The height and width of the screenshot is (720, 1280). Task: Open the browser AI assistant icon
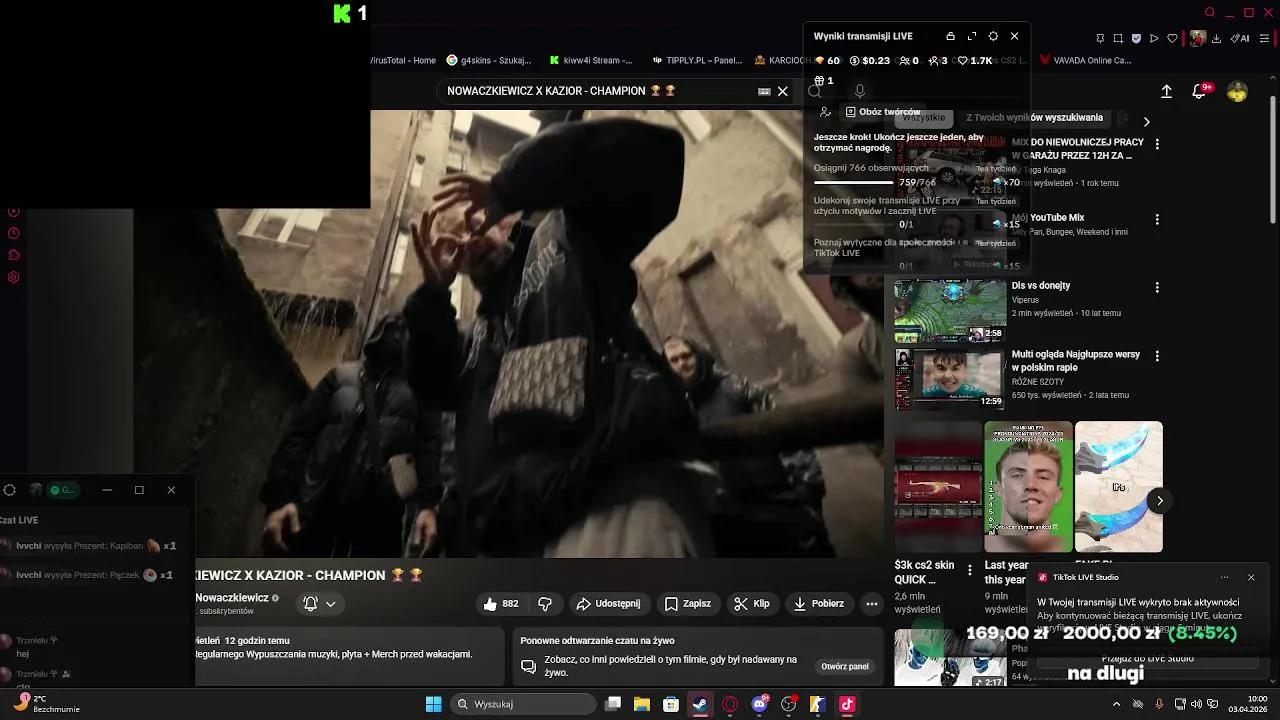point(1241,38)
